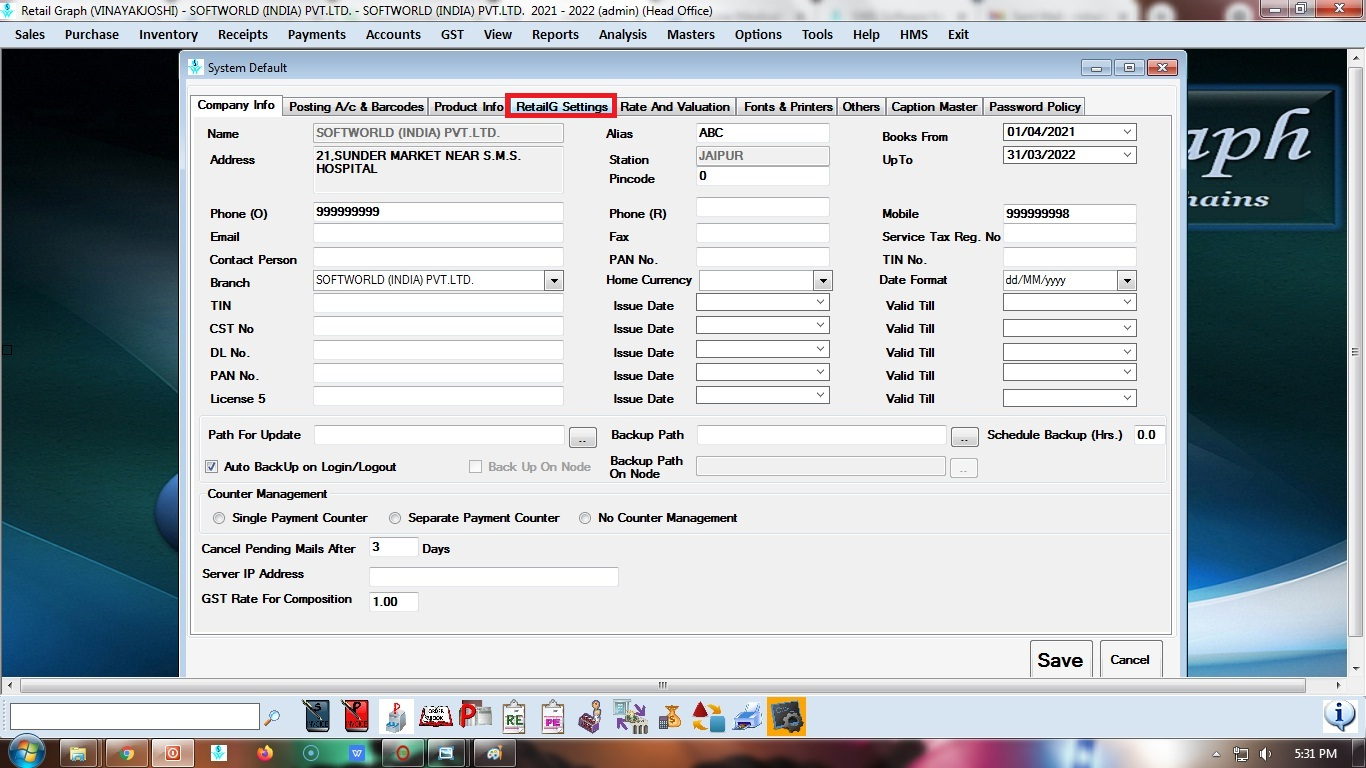Viewport: 1366px width, 768px height.
Task: Choose No Counter Management option
Action: (585, 518)
